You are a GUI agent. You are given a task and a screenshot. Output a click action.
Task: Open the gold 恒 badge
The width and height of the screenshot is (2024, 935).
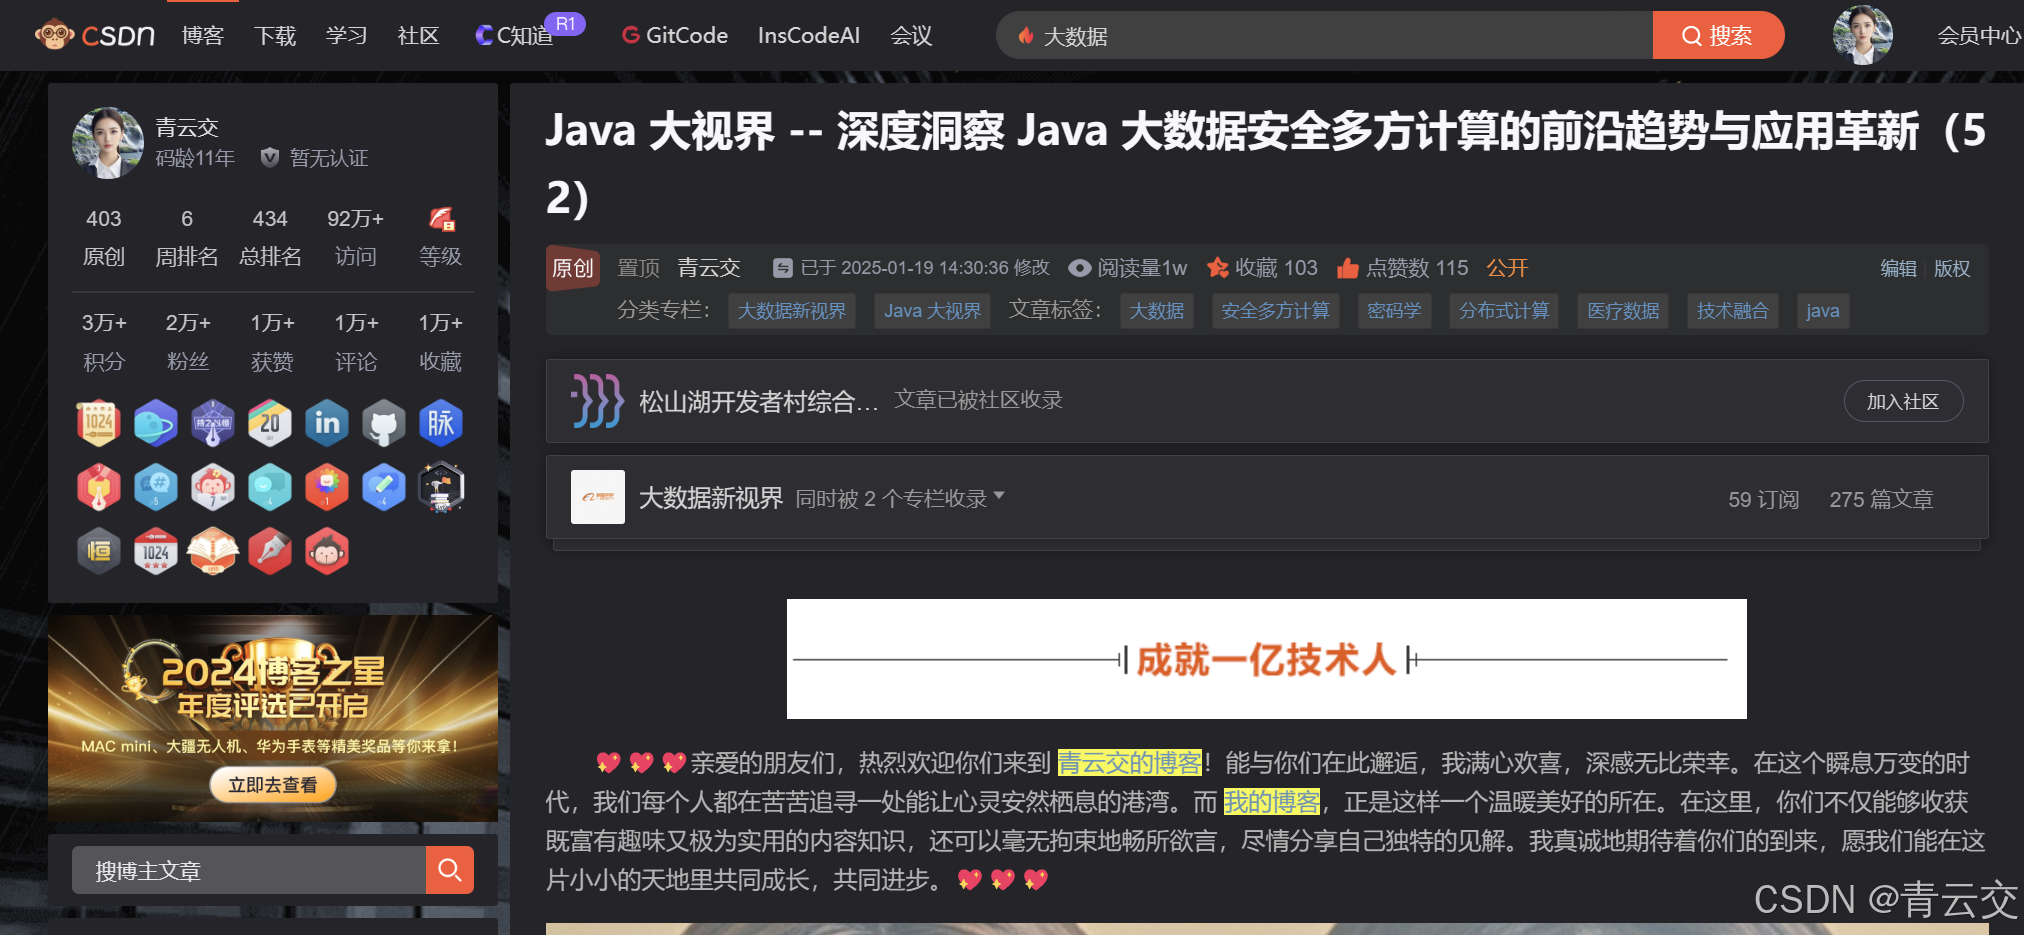click(99, 551)
